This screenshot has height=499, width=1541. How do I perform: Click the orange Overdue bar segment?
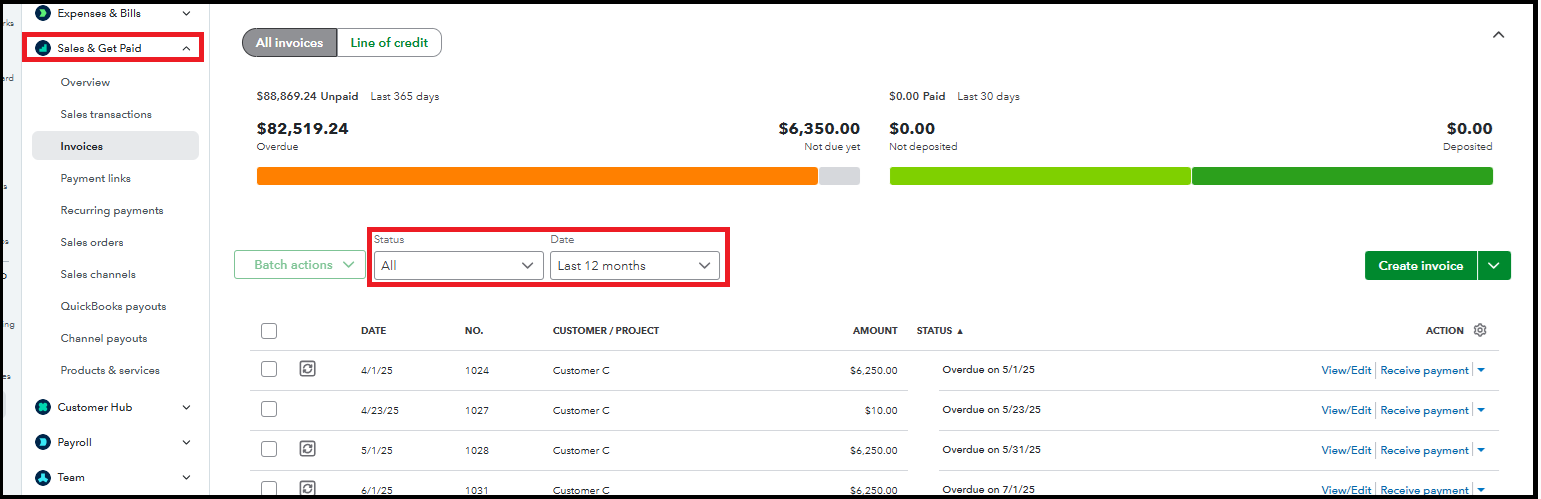click(537, 176)
